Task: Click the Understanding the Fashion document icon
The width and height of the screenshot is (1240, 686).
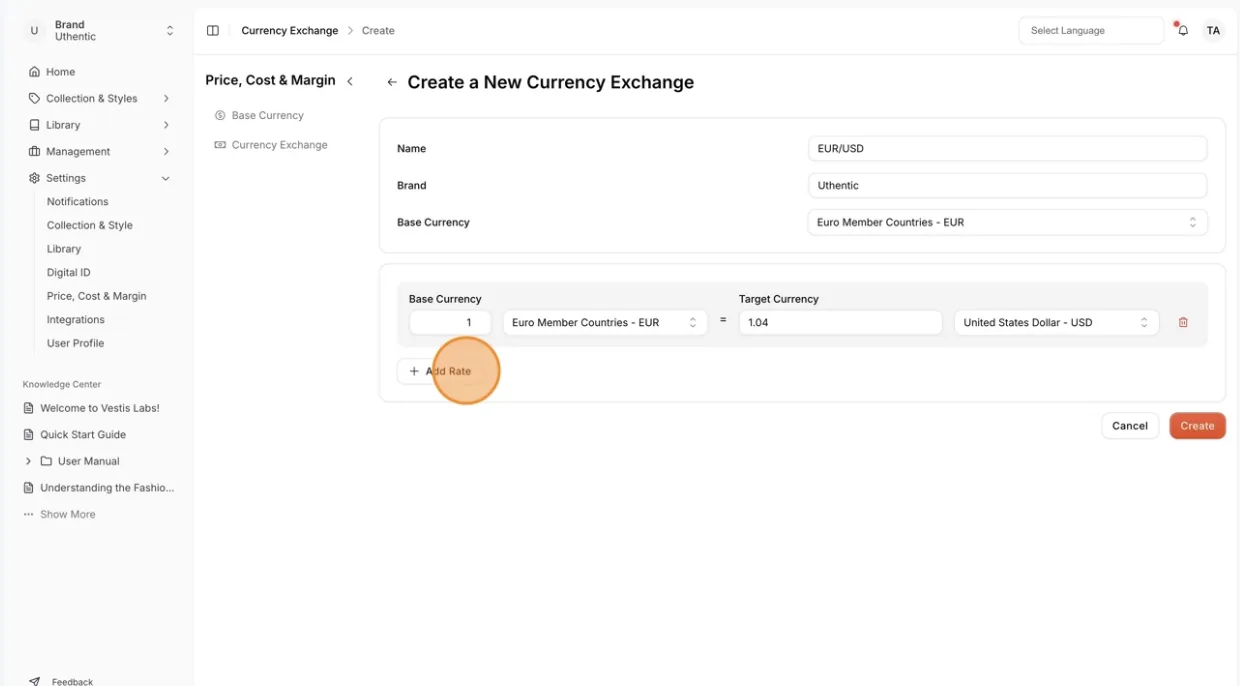Action: point(29,488)
